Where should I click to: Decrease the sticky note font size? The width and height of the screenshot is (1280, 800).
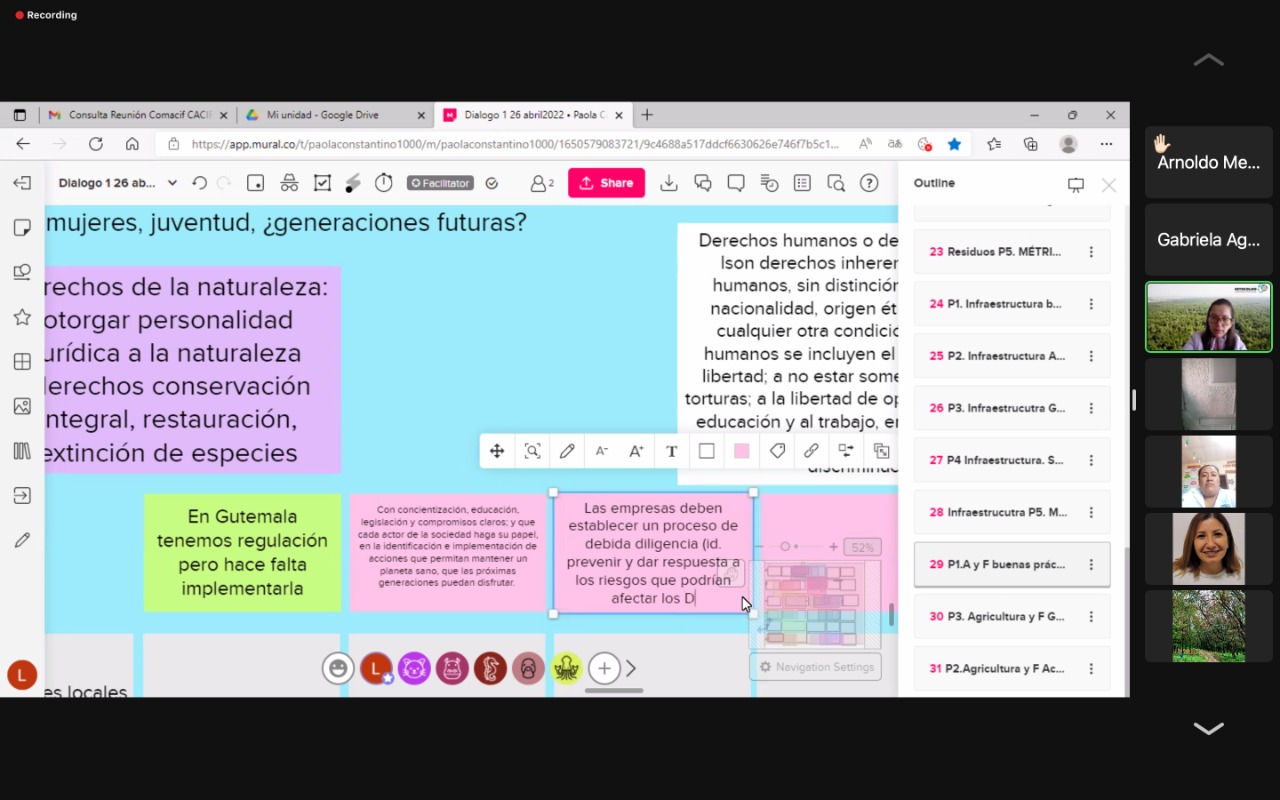[x=602, y=451]
